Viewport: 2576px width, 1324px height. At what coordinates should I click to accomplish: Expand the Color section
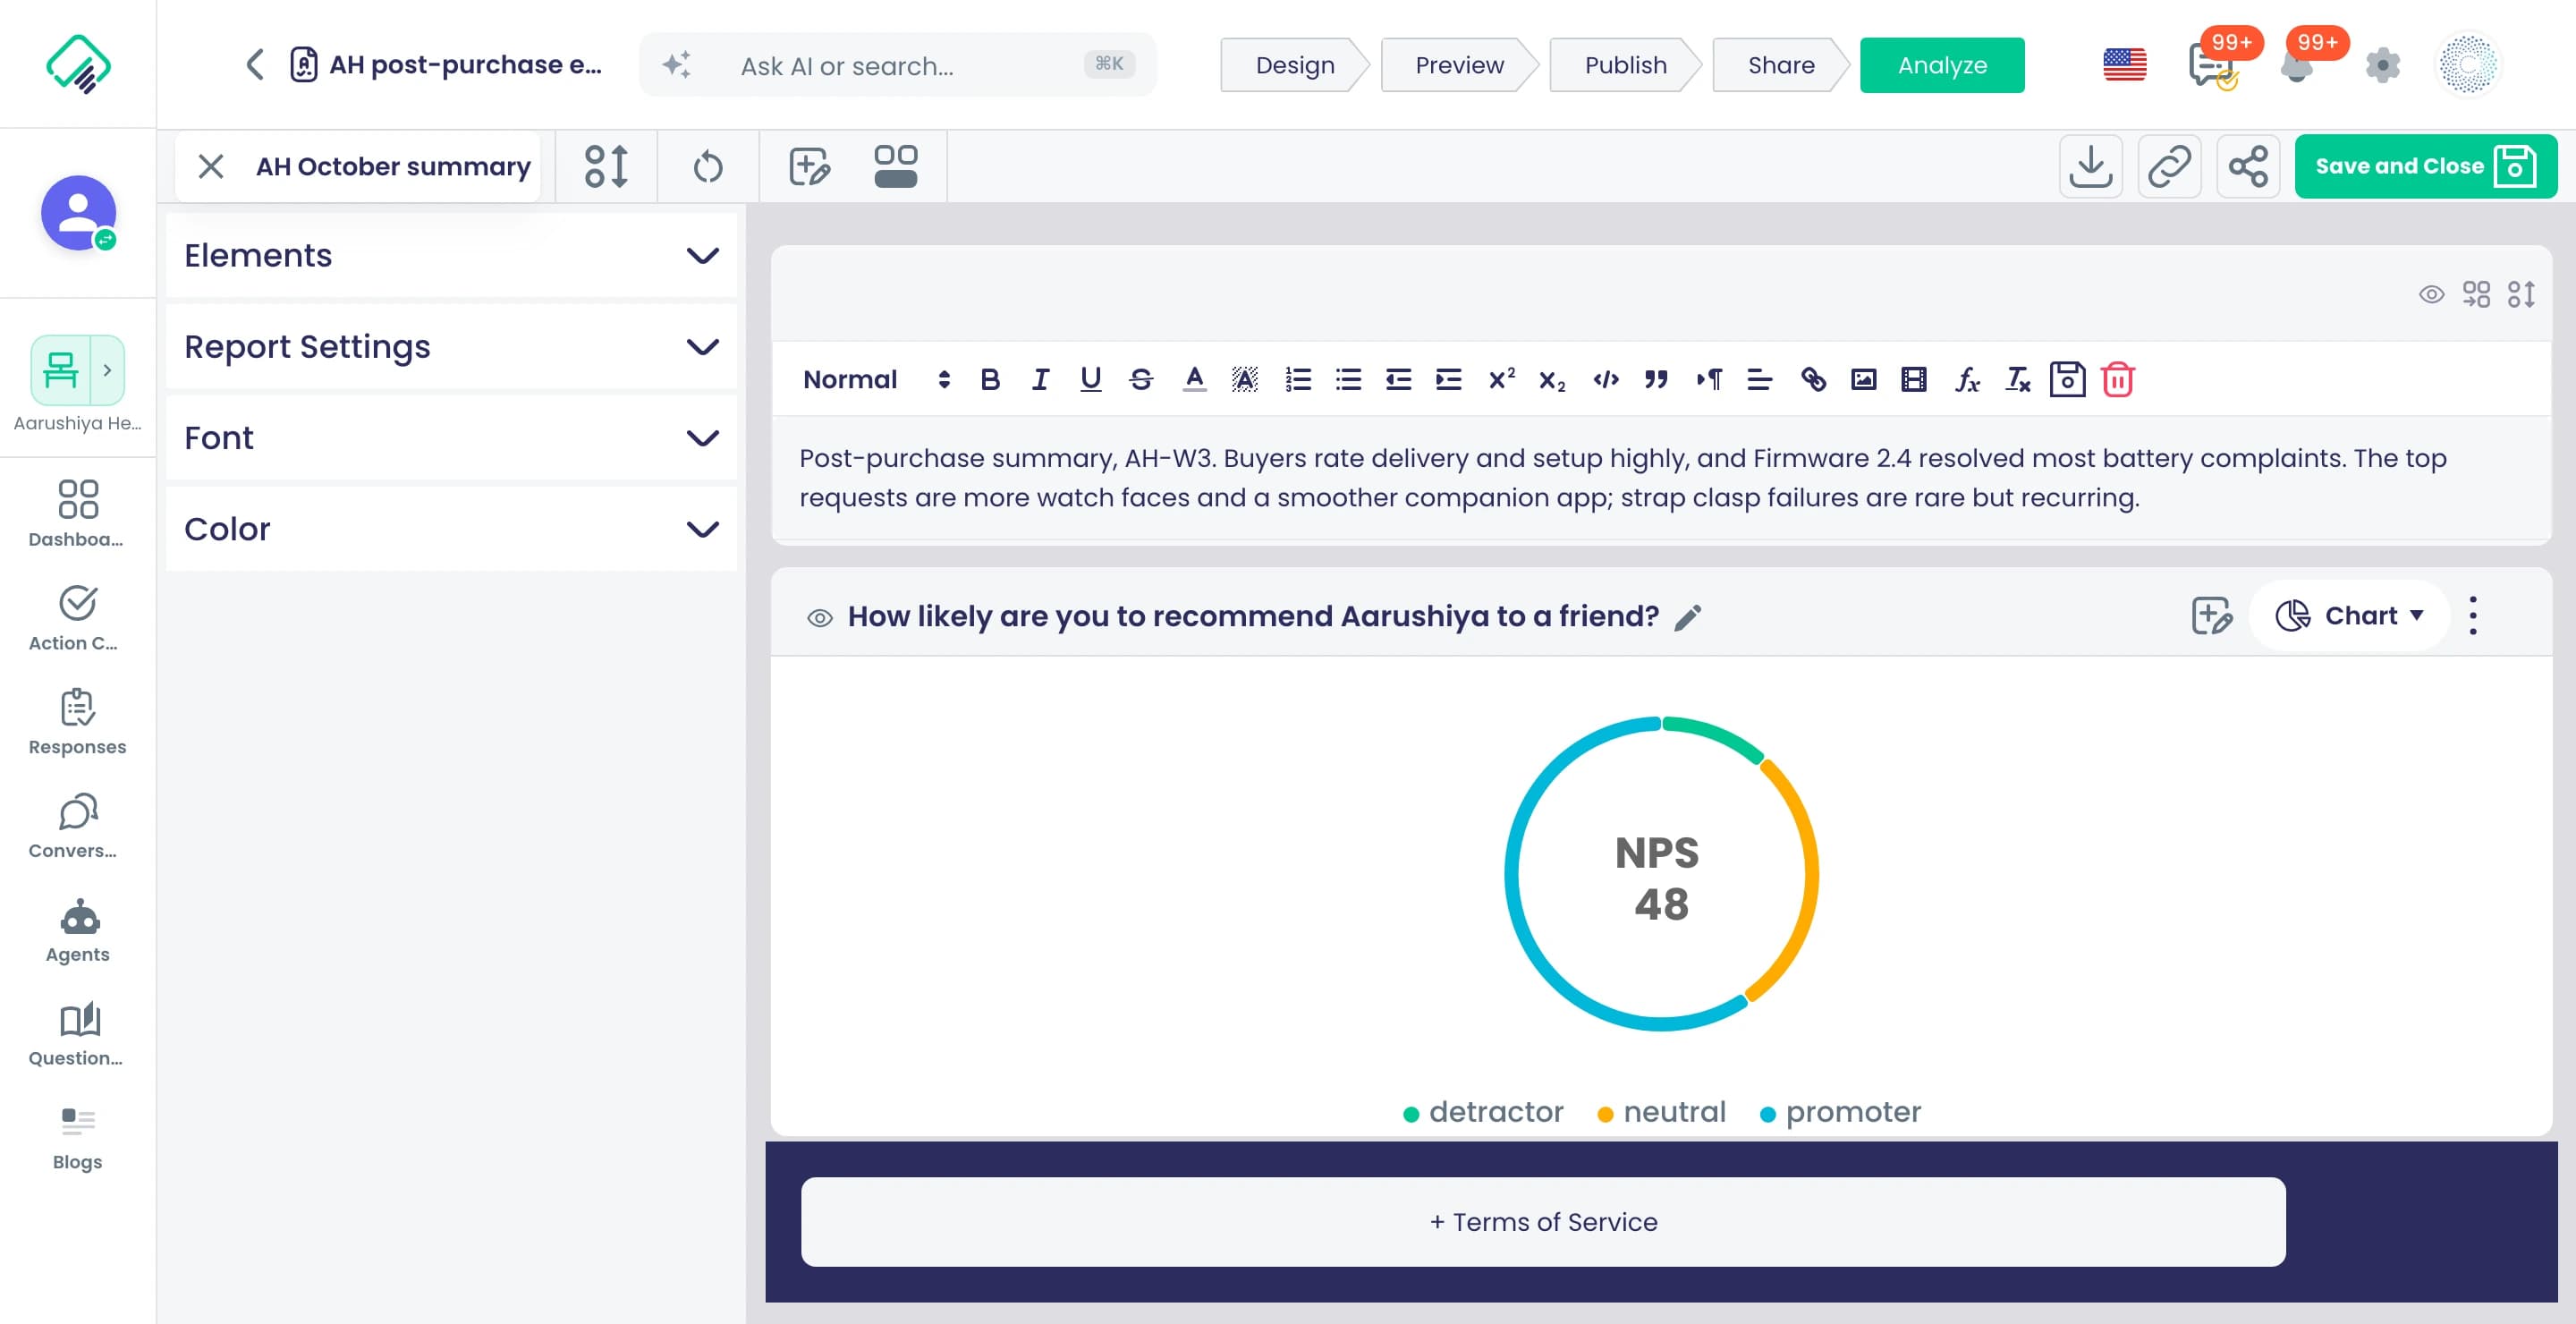(451, 529)
